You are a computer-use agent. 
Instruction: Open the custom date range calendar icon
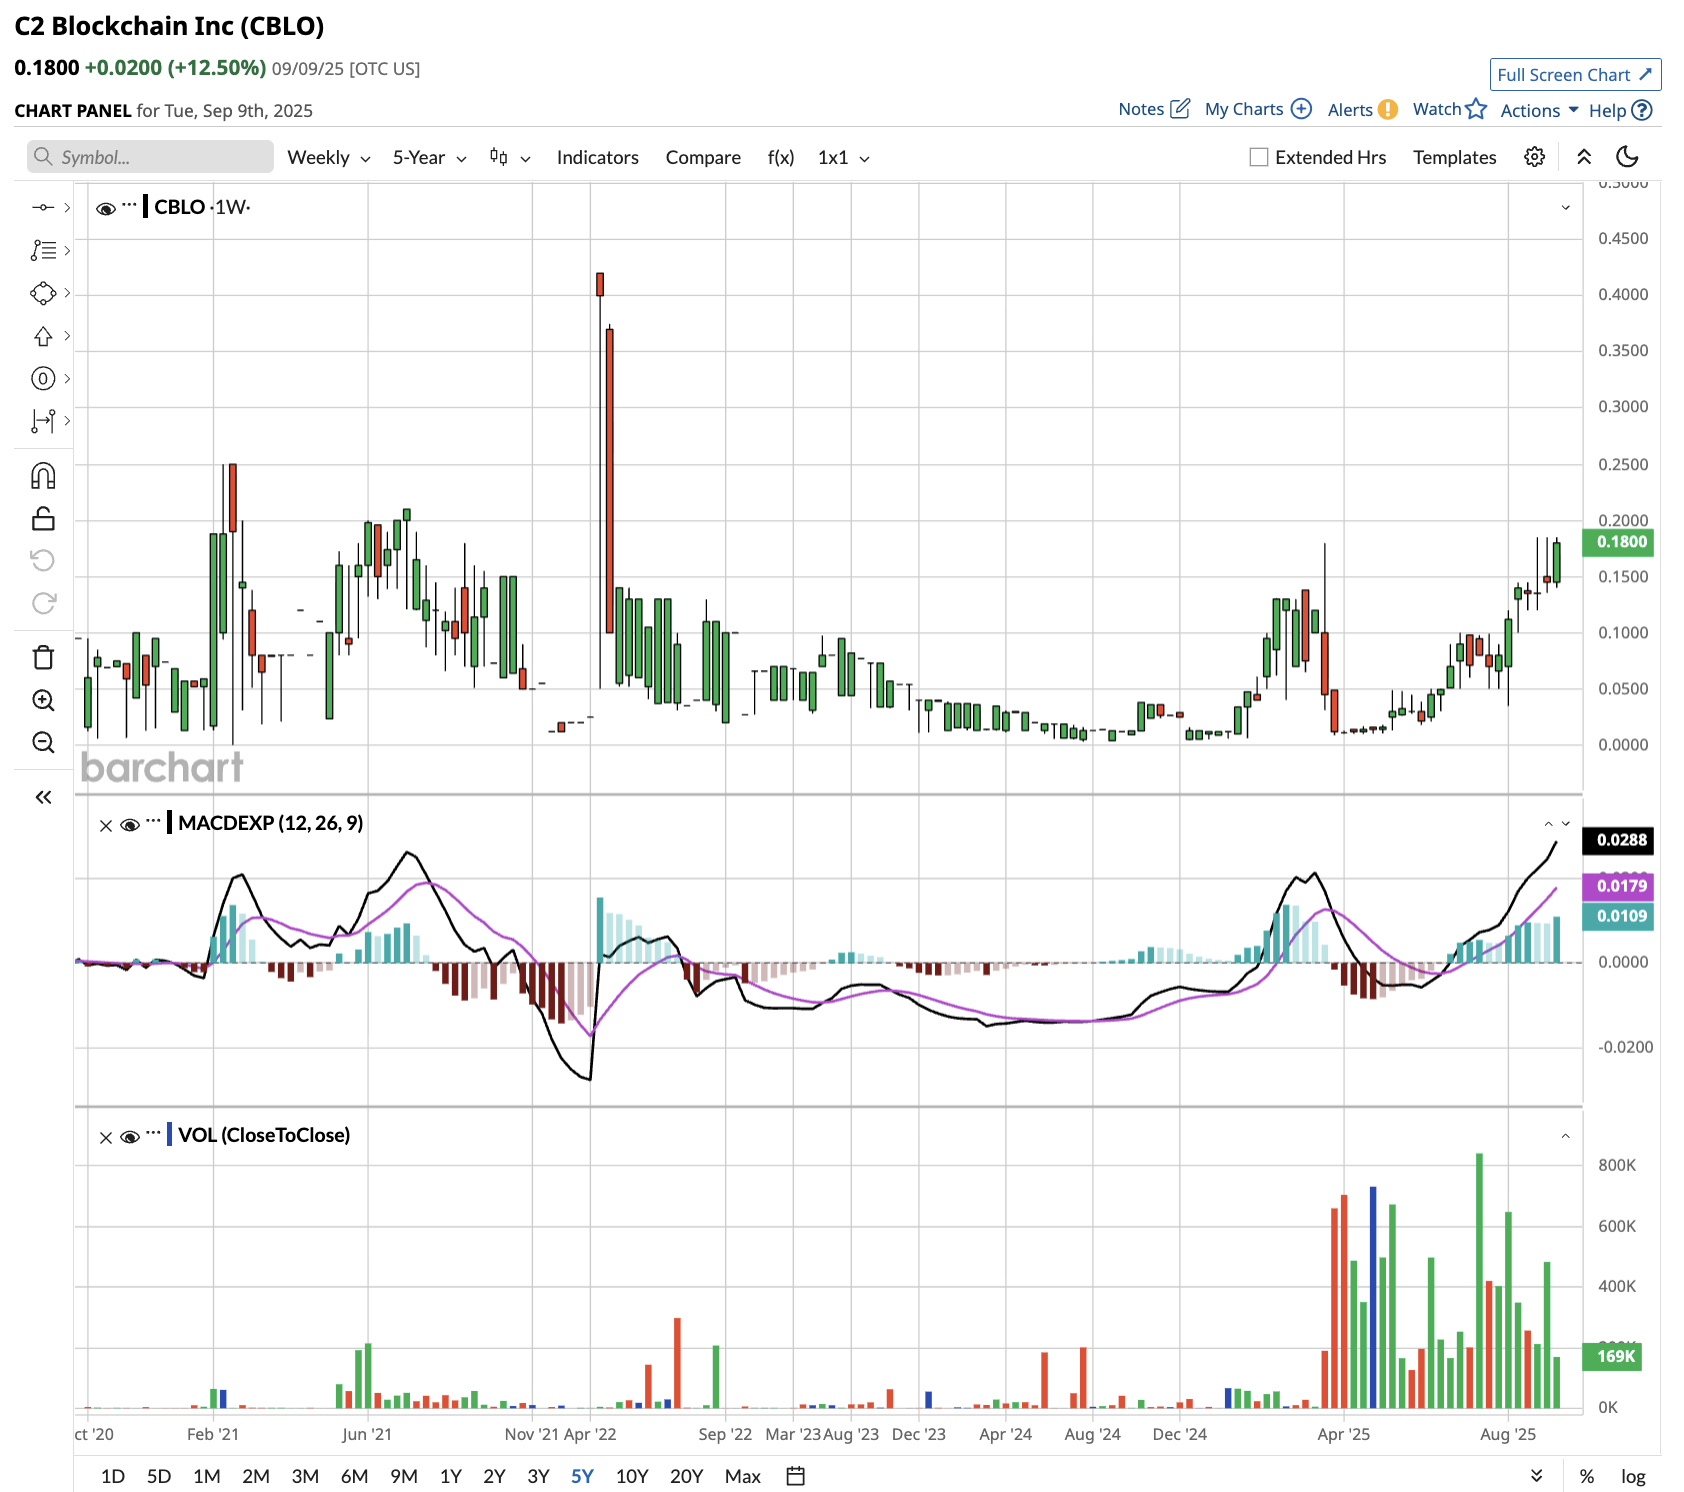[x=795, y=1475]
